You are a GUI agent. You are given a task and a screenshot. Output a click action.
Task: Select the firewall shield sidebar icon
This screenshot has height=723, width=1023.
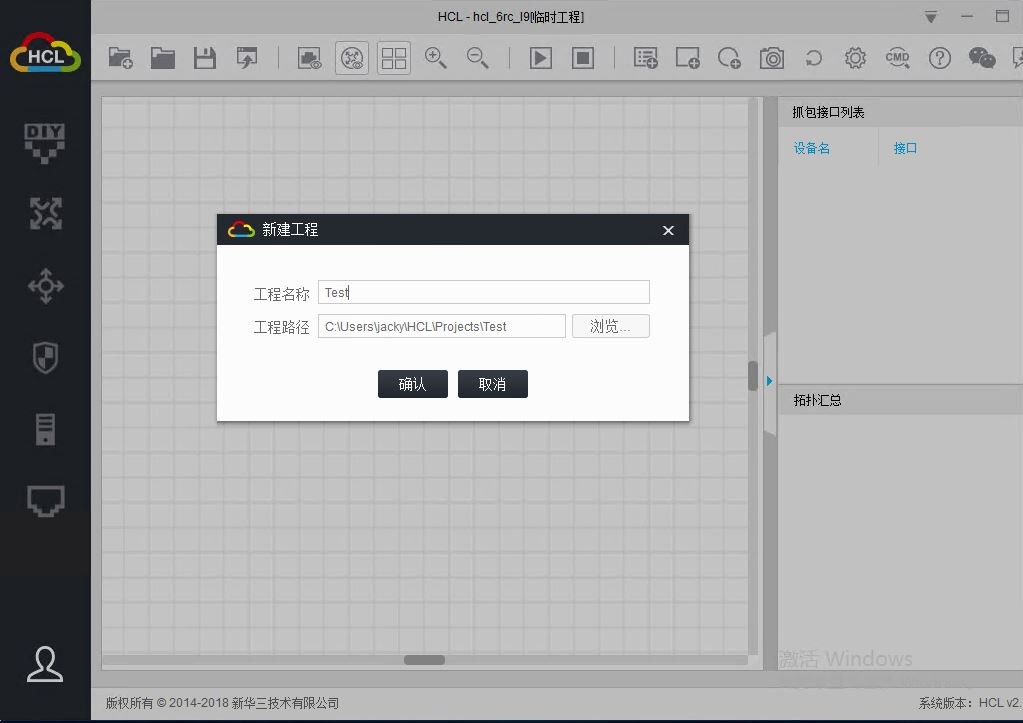coord(46,358)
